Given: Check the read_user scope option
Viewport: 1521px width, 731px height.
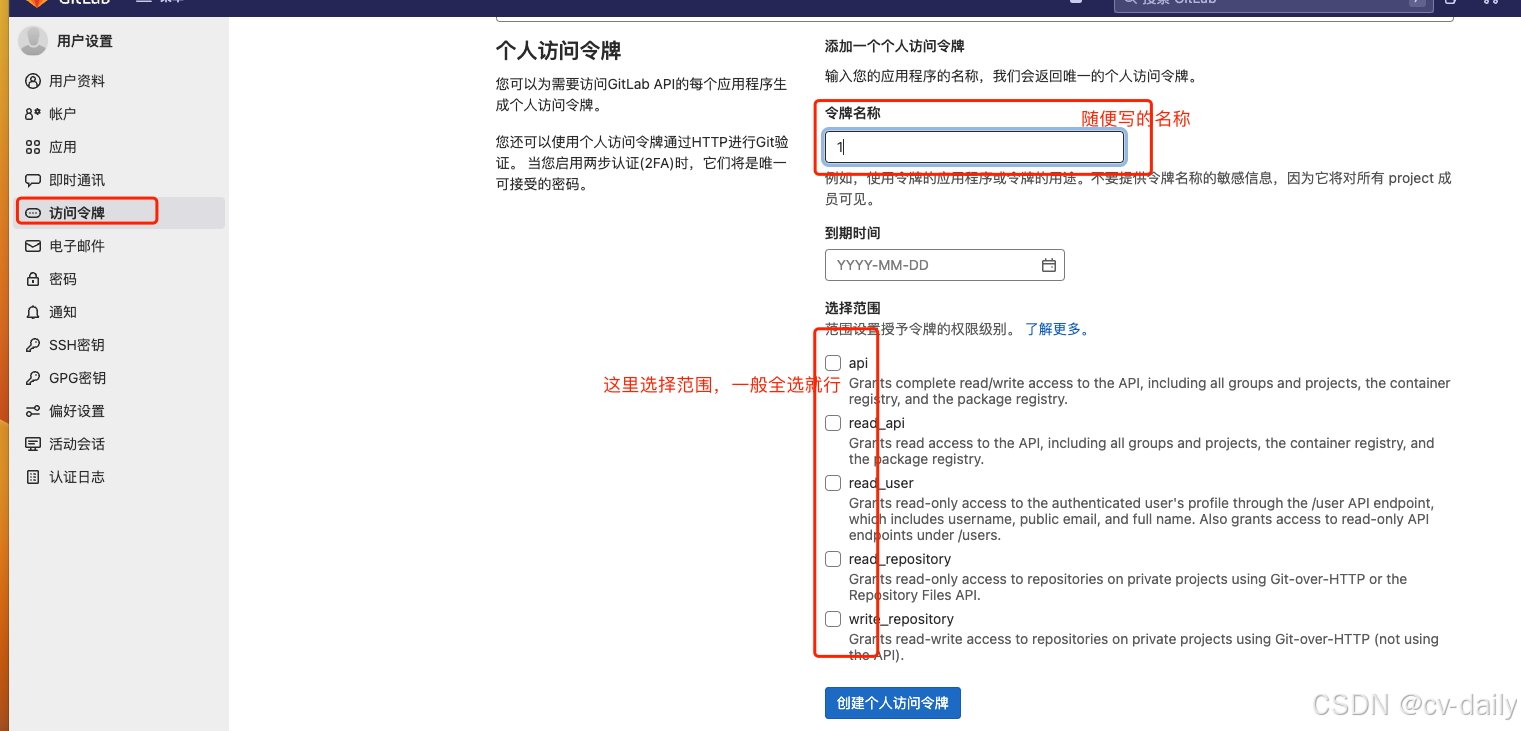Looking at the screenshot, I should (x=833, y=483).
